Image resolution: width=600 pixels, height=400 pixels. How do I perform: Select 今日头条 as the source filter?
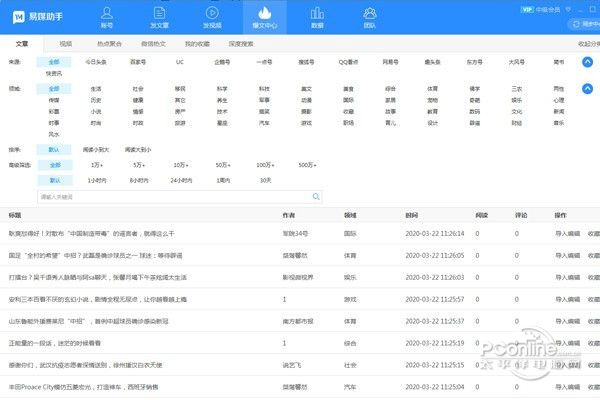(x=95, y=62)
